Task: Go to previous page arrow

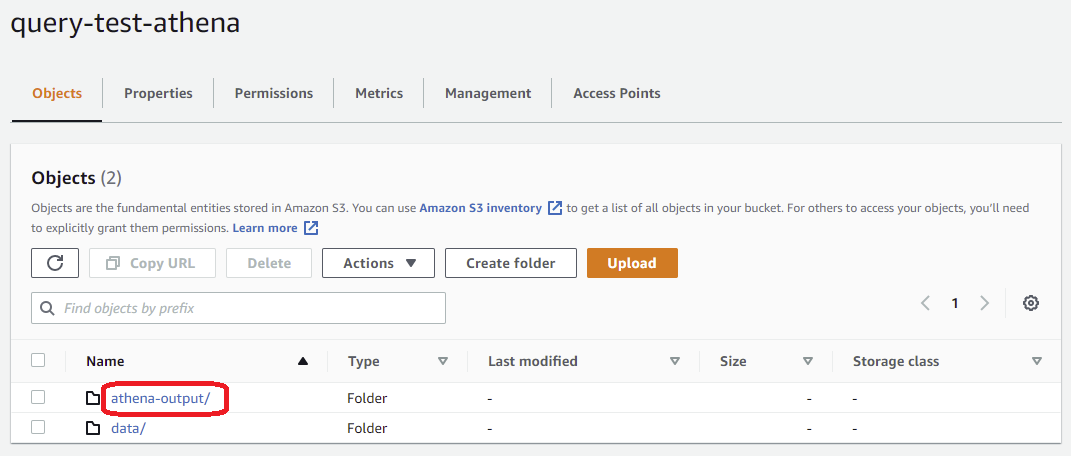Action: click(925, 303)
